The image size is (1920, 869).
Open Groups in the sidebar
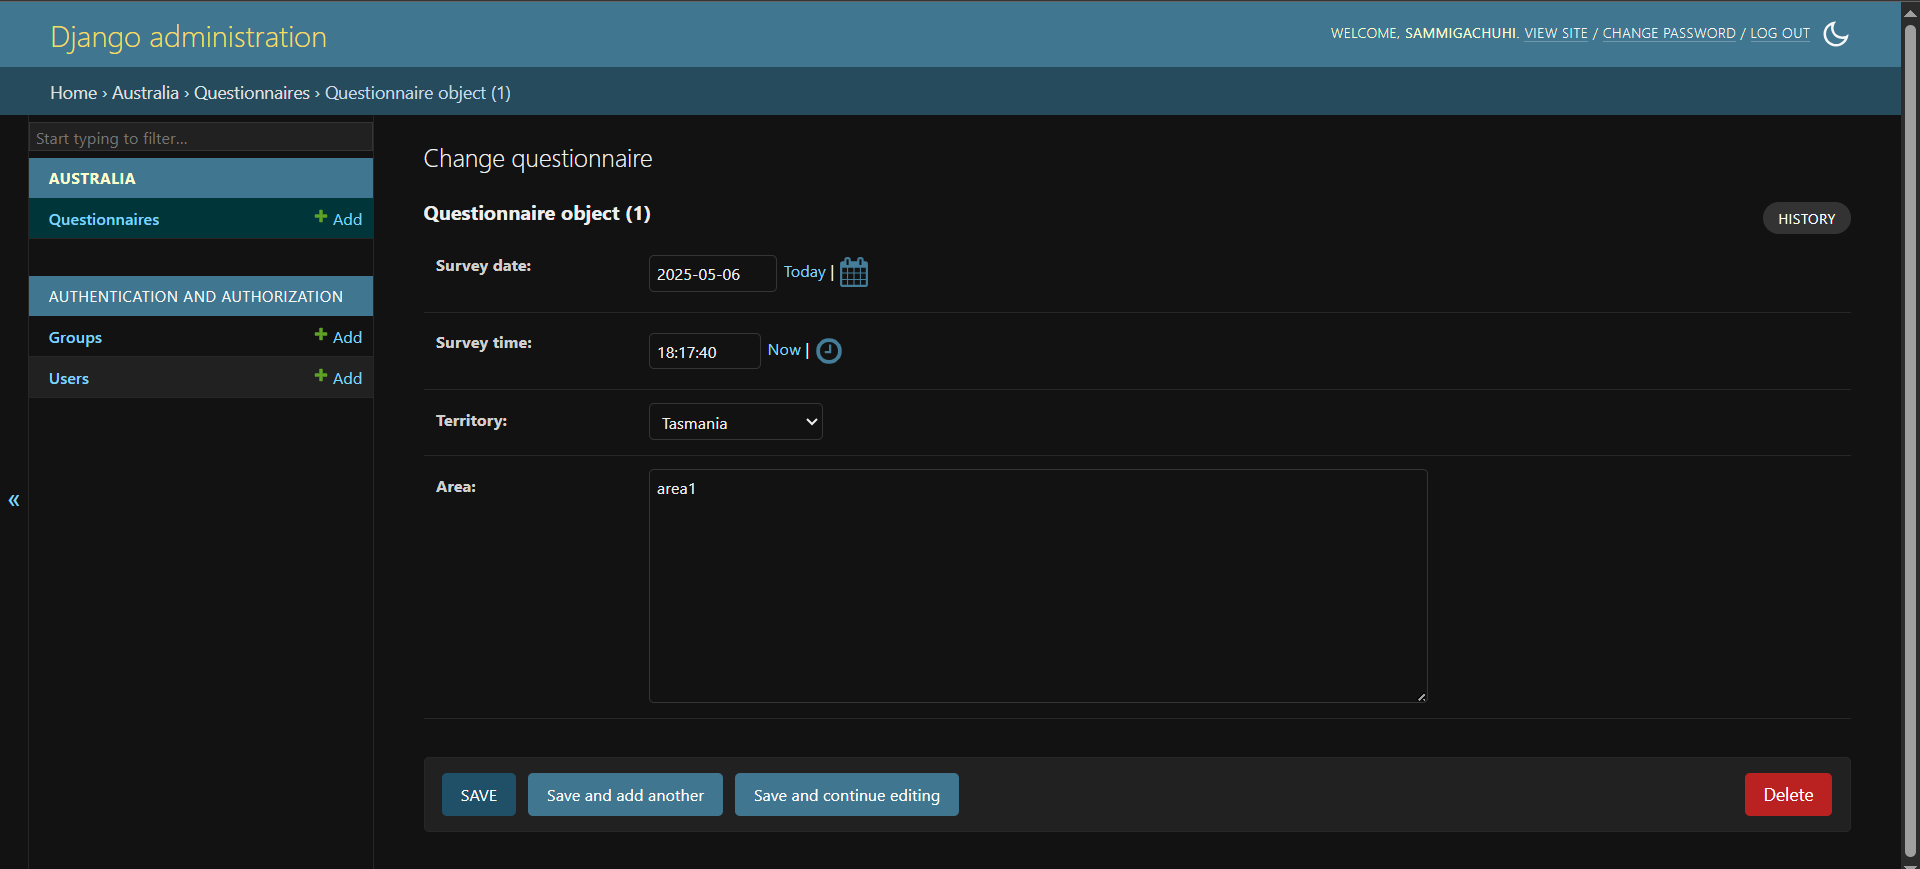pyautogui.click(x=75, y=338)
